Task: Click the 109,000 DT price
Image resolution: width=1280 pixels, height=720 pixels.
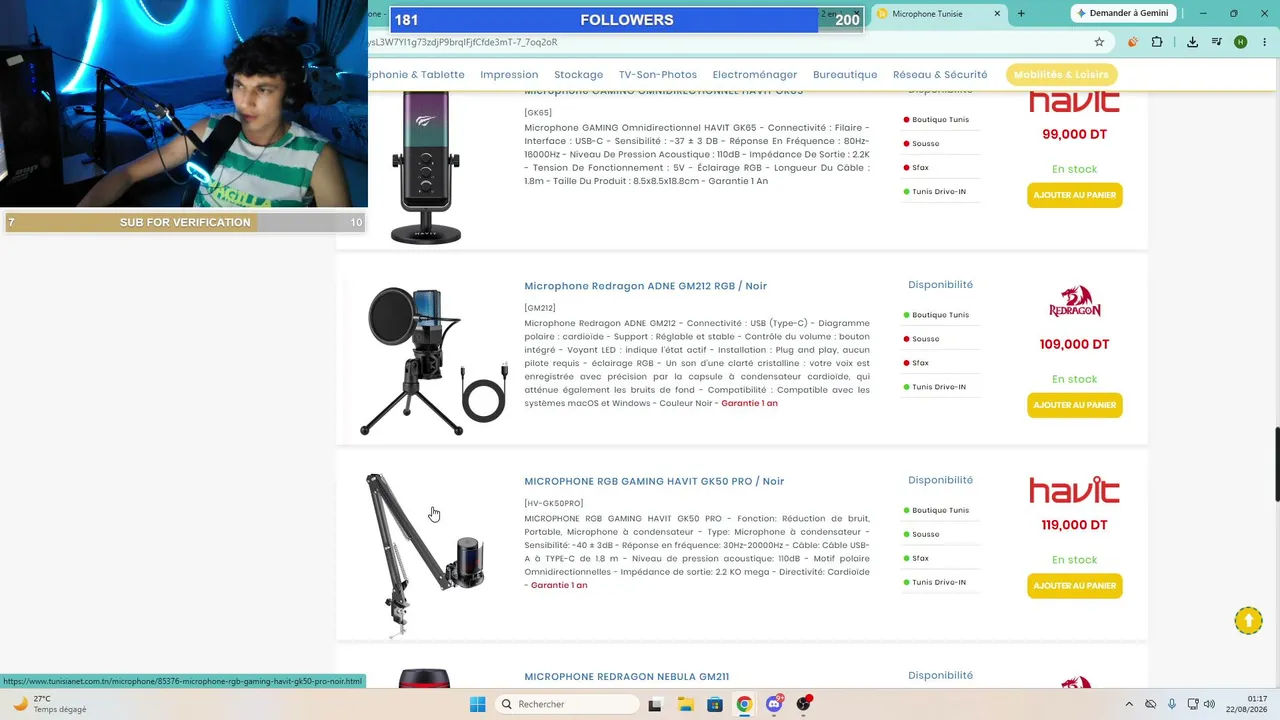Action: [1074, 345]
